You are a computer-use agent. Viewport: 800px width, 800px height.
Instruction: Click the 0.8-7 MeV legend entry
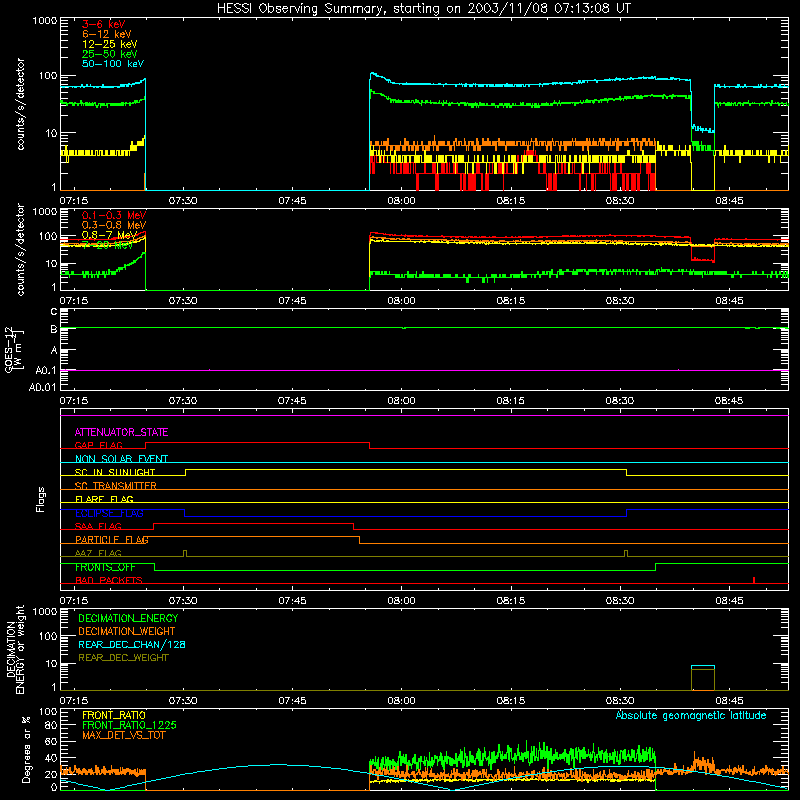click(110, 235)
